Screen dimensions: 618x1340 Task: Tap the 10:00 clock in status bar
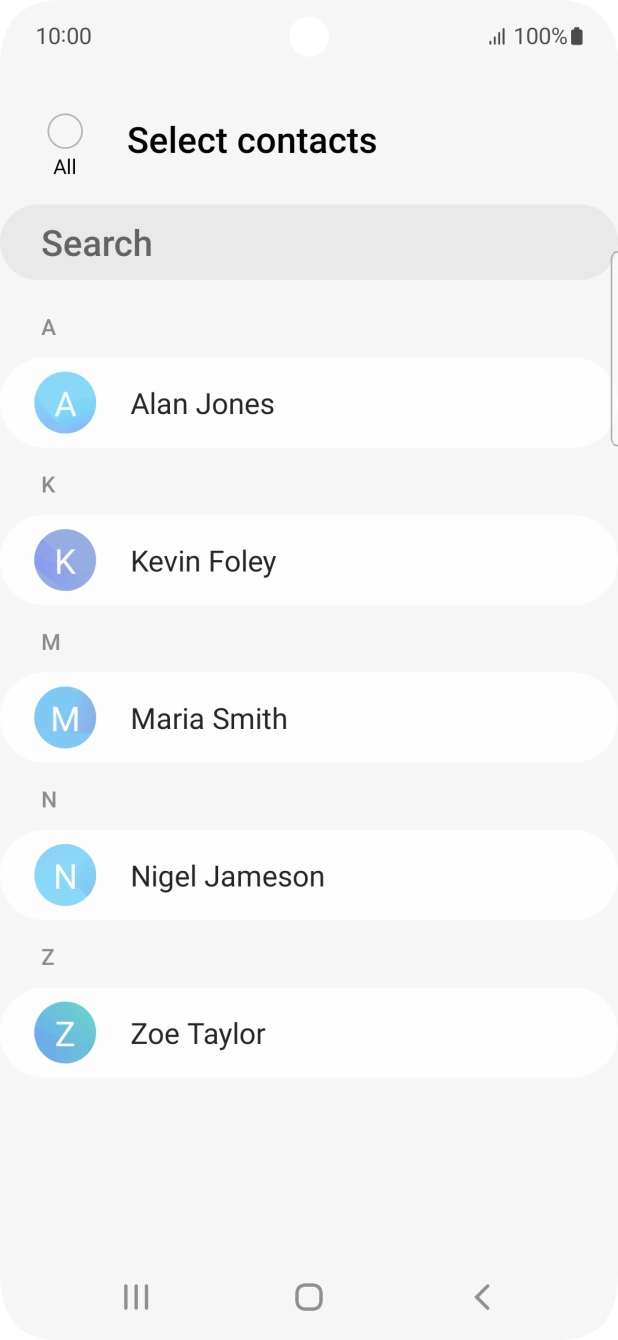tap(63, 37)
